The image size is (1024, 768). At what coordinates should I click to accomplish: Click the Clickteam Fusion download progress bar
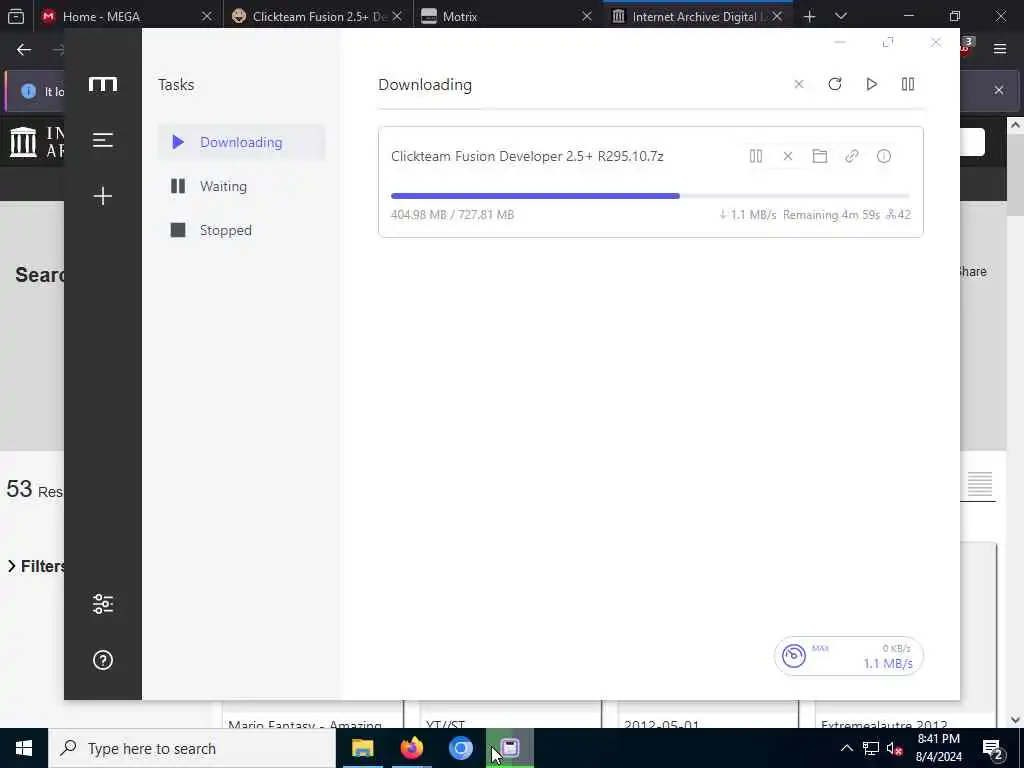click(650, 196)
